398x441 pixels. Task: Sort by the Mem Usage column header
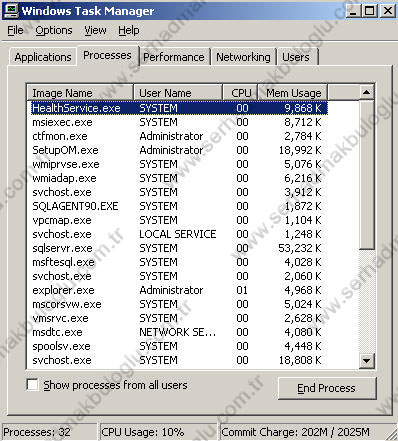click(x=293, y=93)
